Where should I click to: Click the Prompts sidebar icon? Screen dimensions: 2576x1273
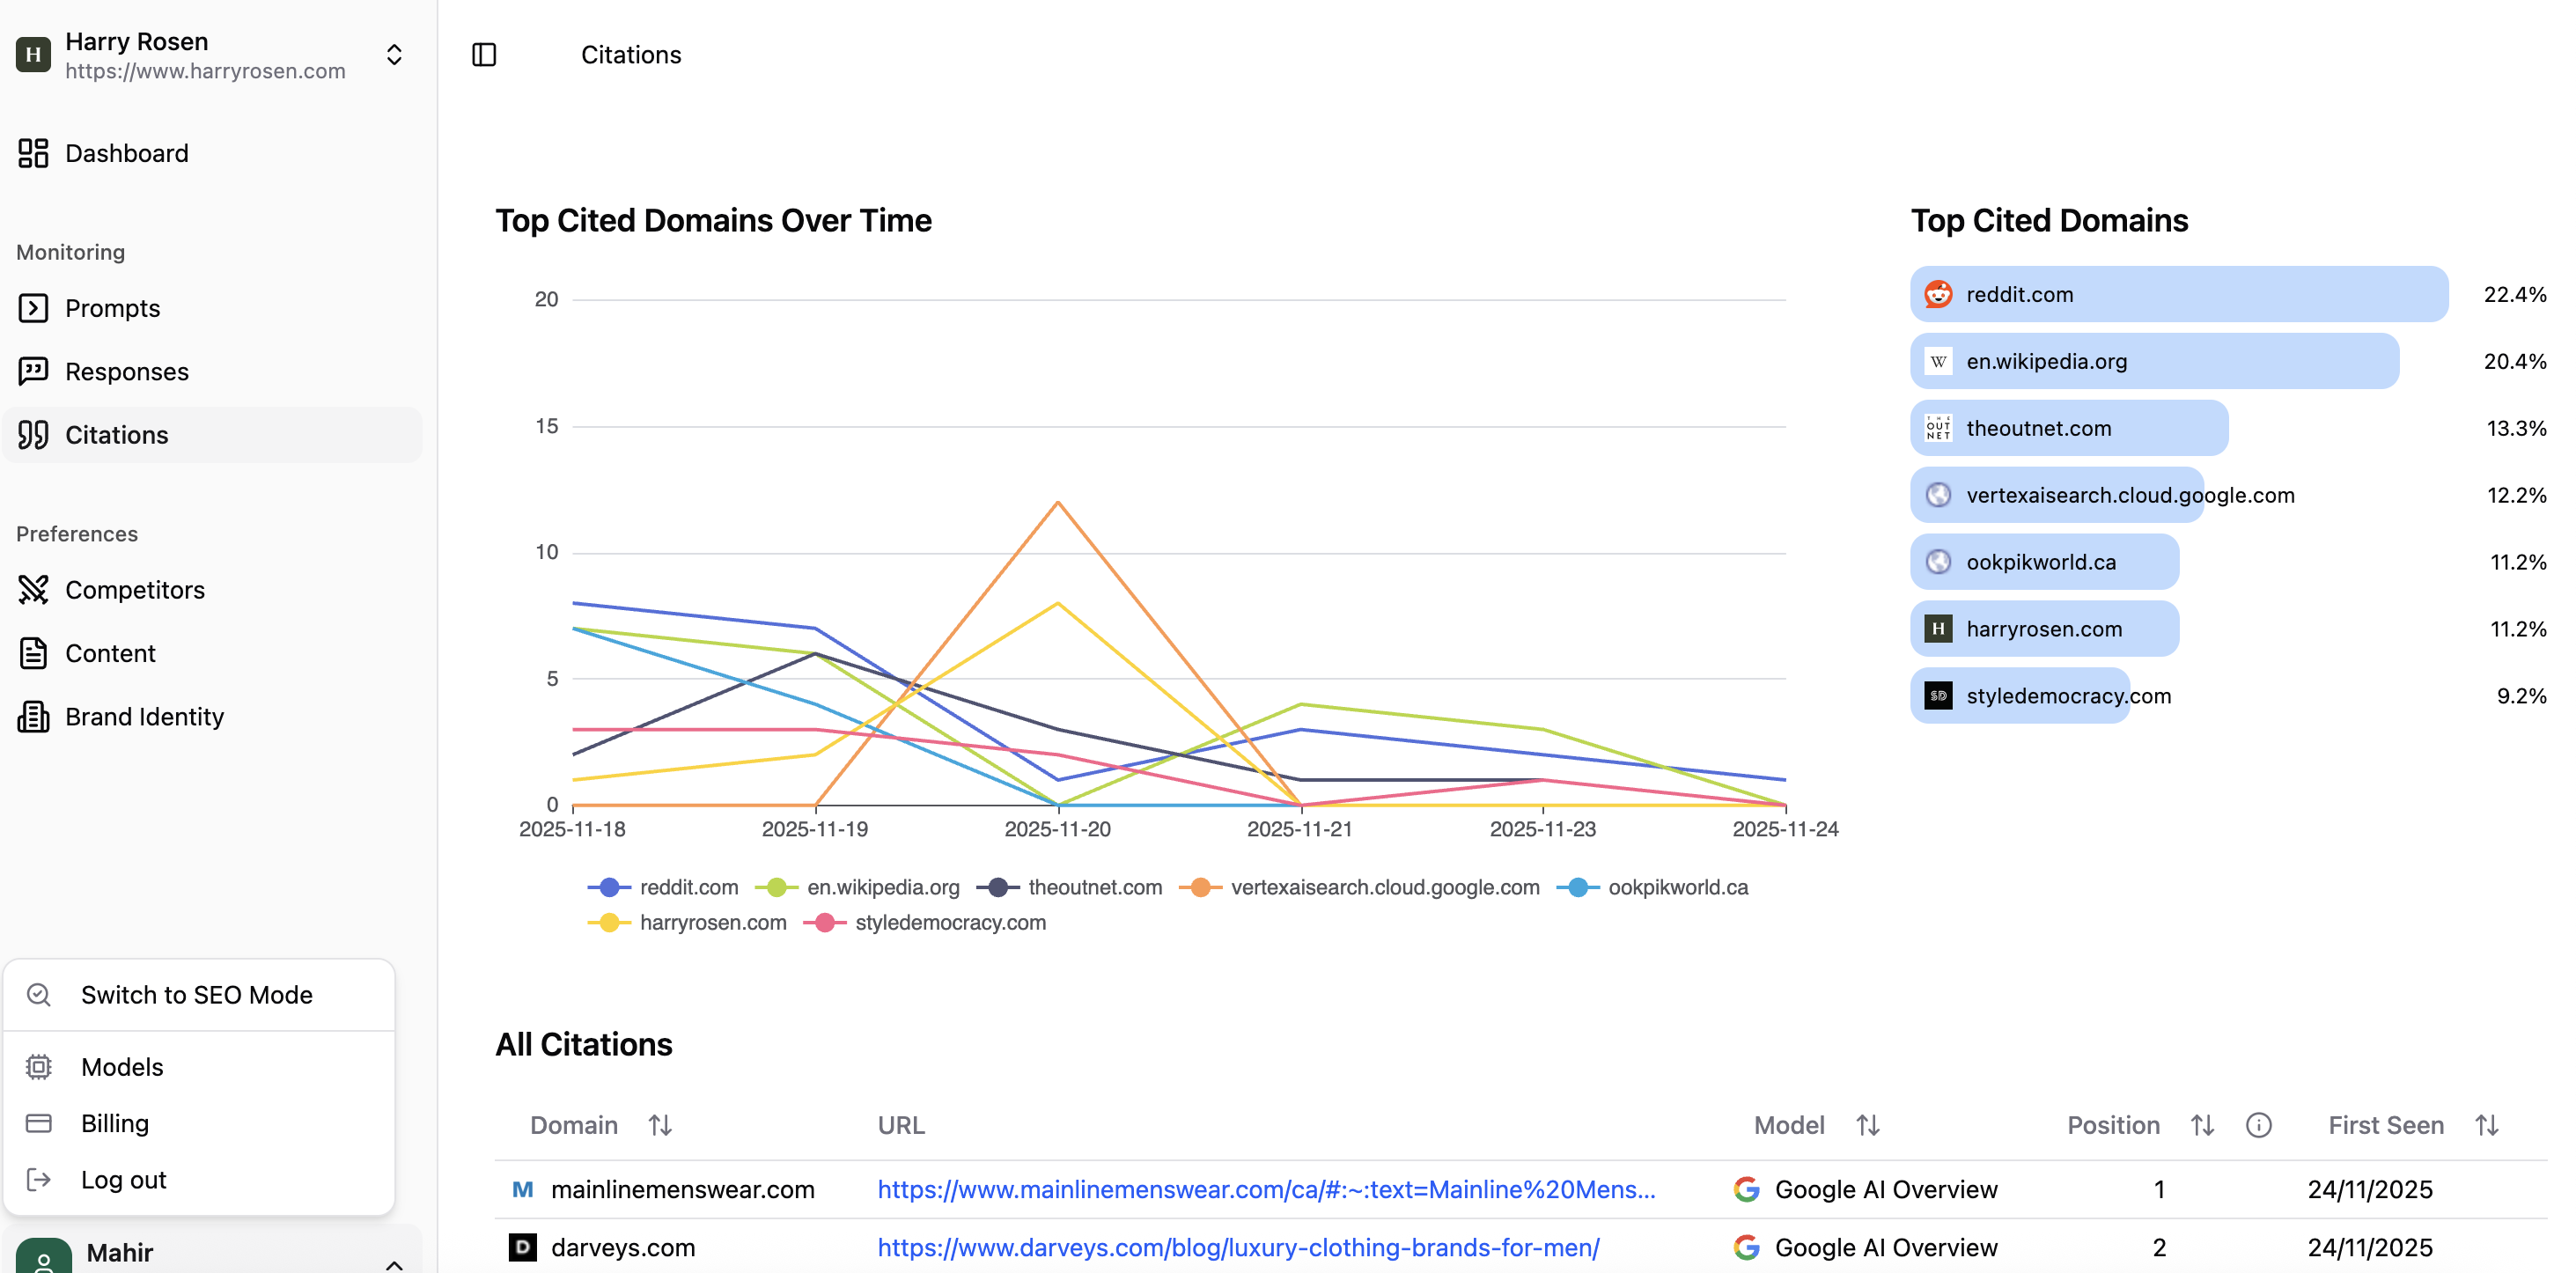click(x=33, y=308)
